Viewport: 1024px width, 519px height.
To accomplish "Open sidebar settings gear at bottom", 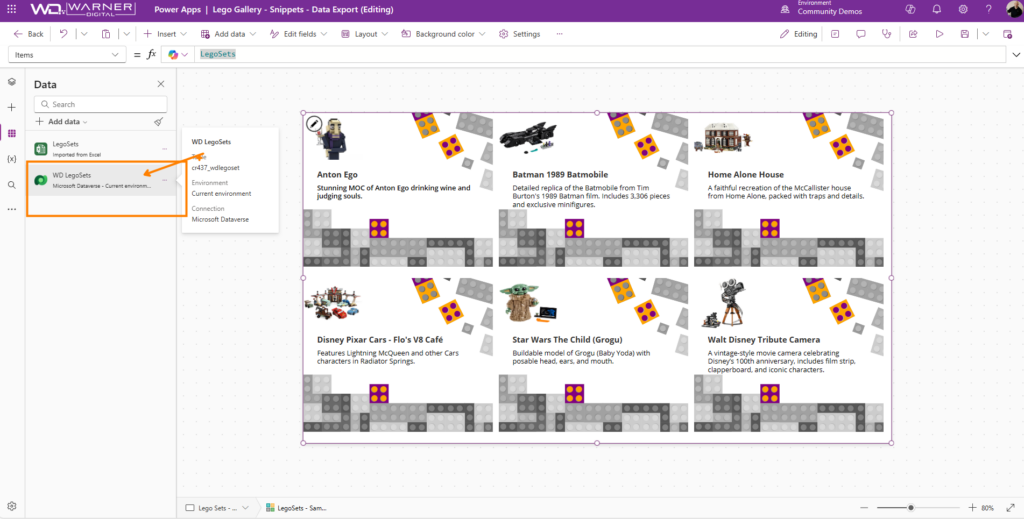I will [12, 506].
